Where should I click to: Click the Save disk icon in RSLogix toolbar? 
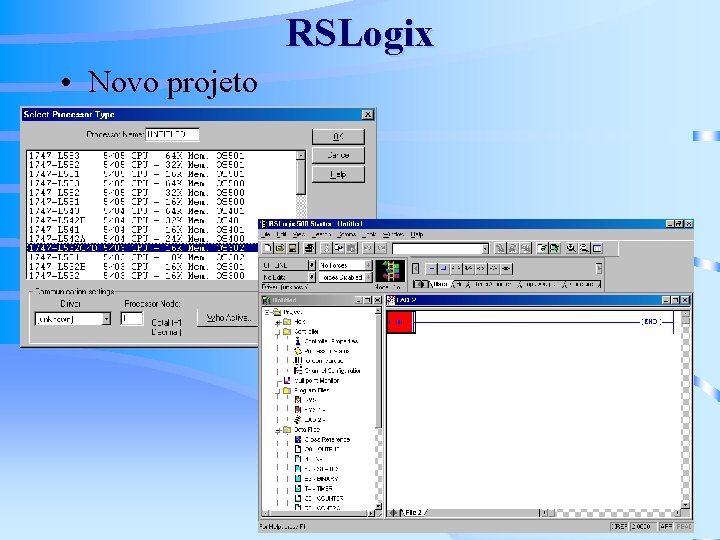[292, 248]
